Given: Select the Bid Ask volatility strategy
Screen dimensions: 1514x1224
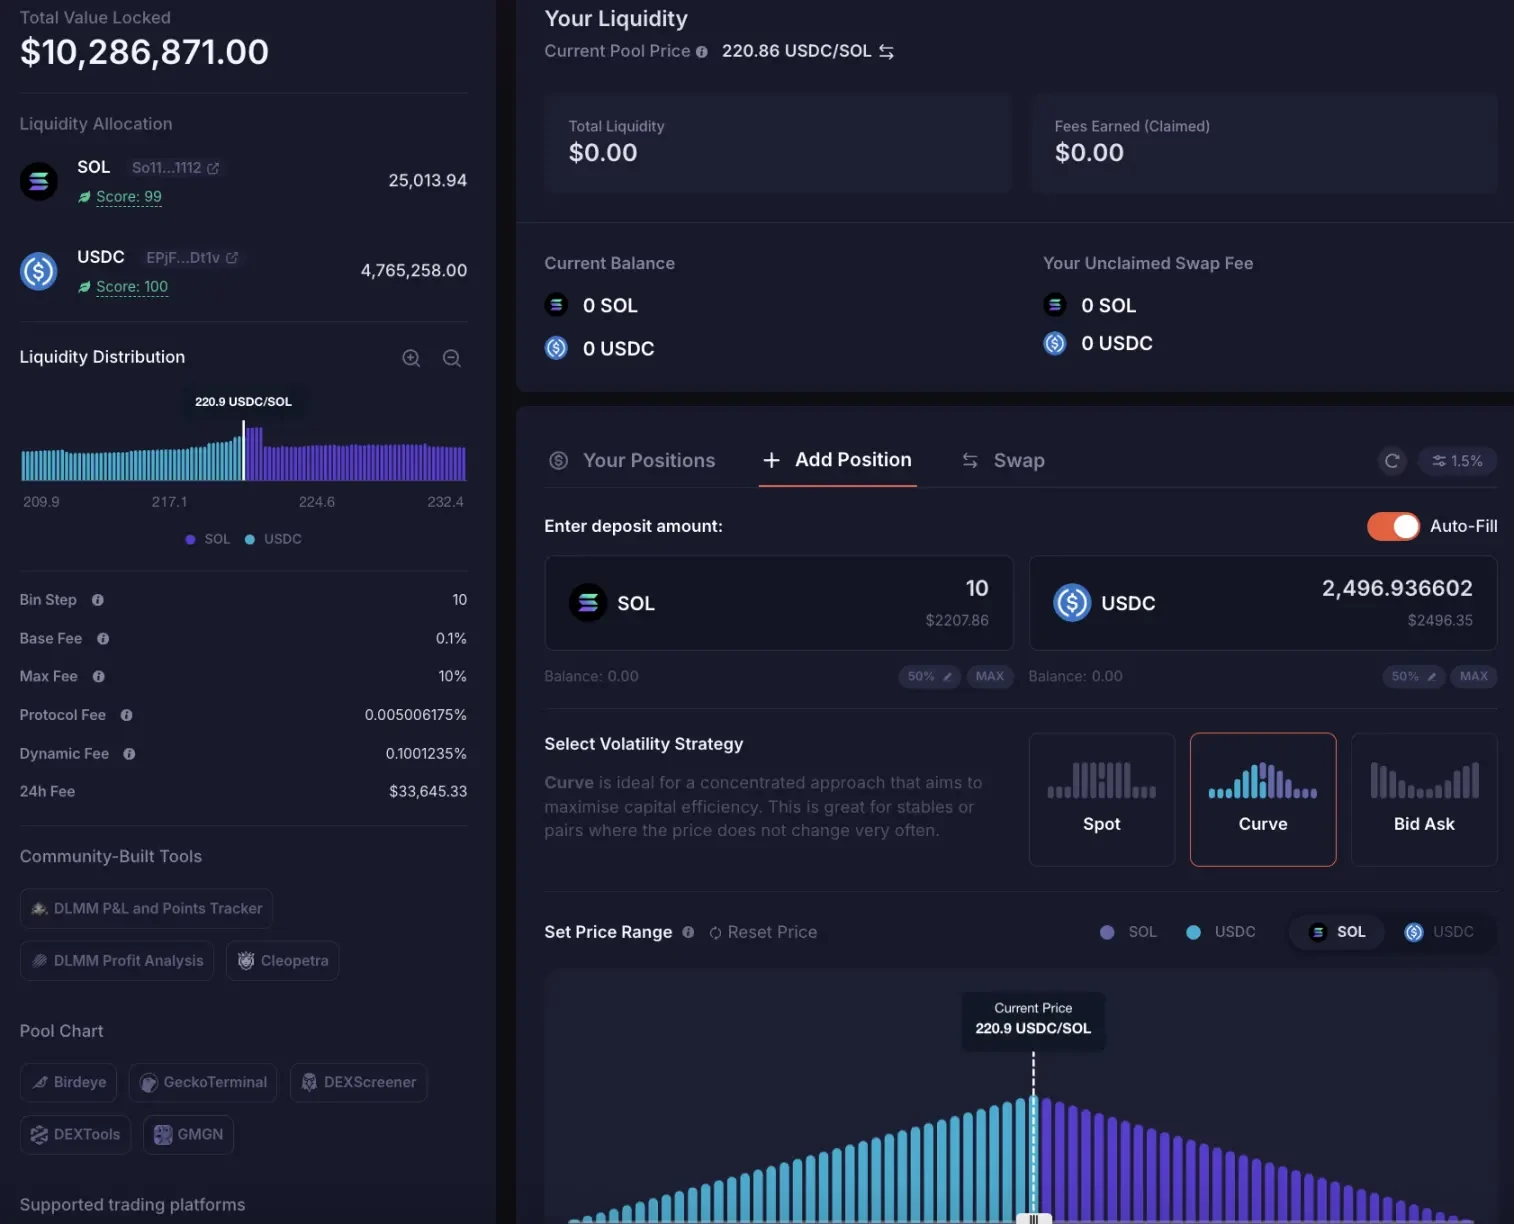Looking at the screenshot, I should coord(1424,799).
